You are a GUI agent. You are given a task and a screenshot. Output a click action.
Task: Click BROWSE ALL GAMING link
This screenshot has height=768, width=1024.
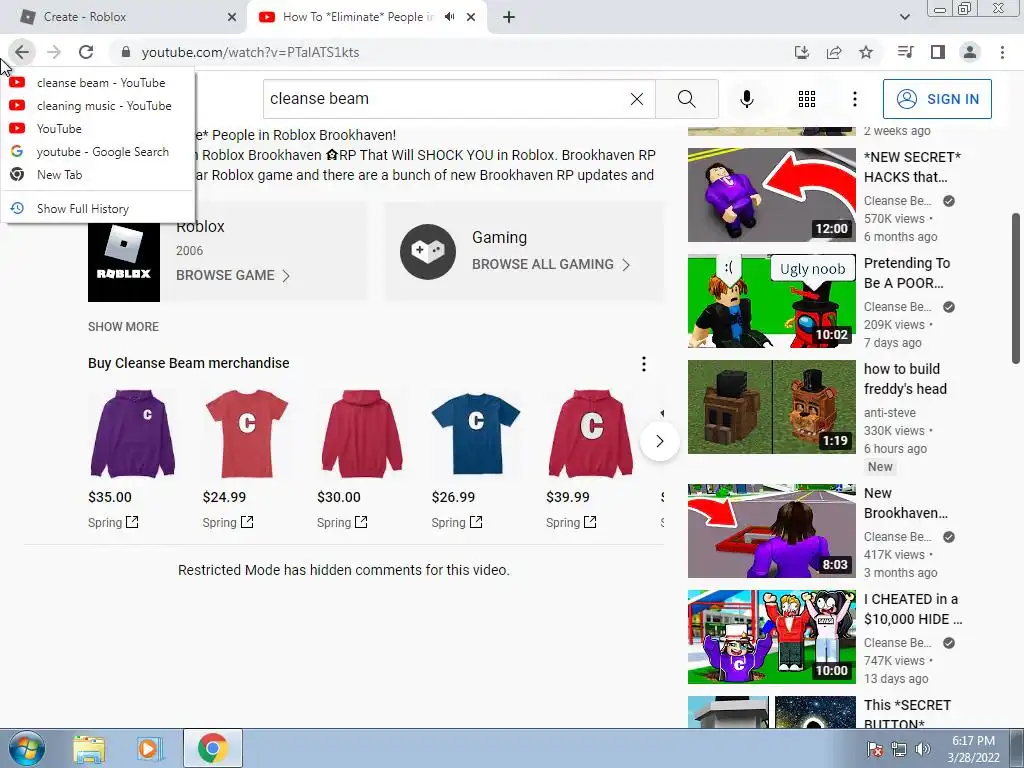click(x=551, y=264)
